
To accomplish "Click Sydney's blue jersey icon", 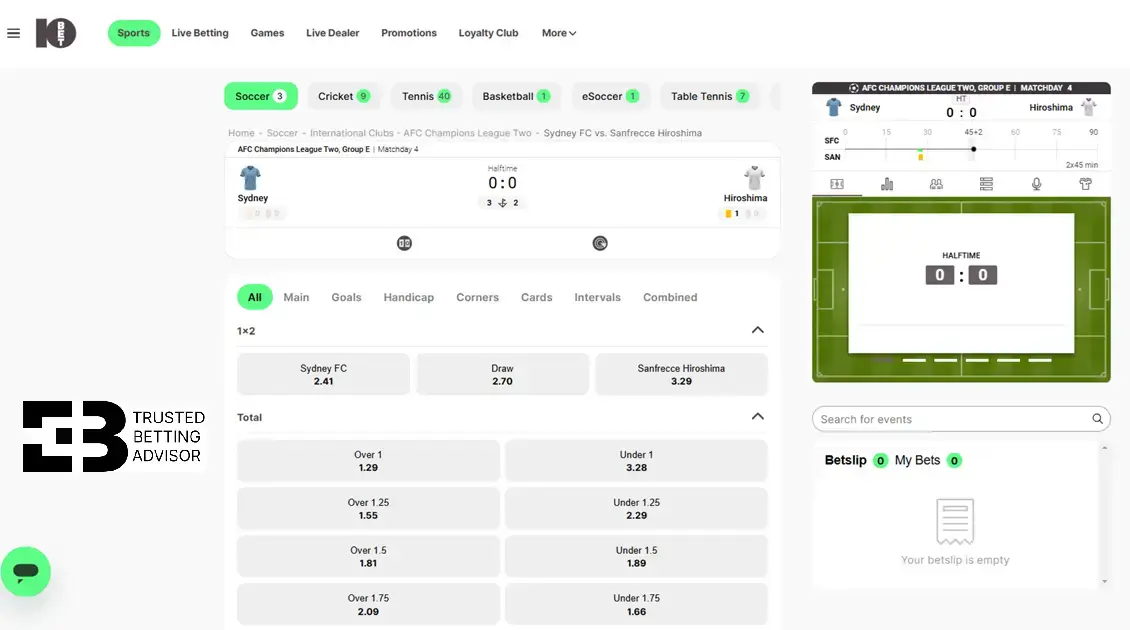I will coord(250,178).
